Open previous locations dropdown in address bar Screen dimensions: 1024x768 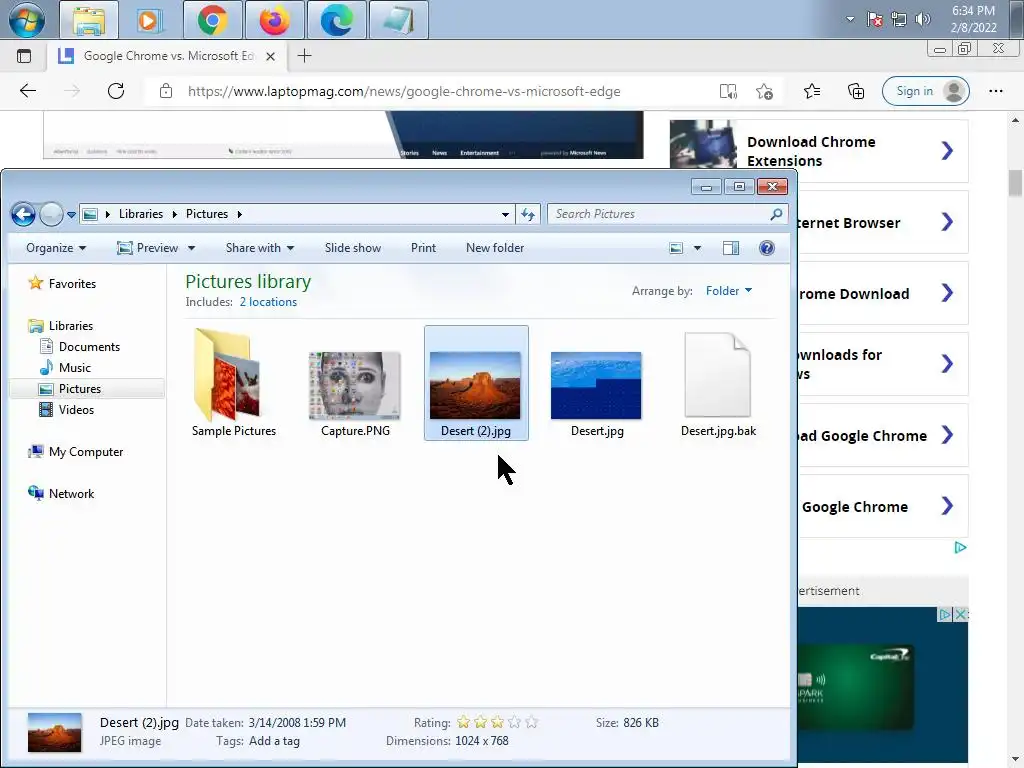(x=505, y=214)
